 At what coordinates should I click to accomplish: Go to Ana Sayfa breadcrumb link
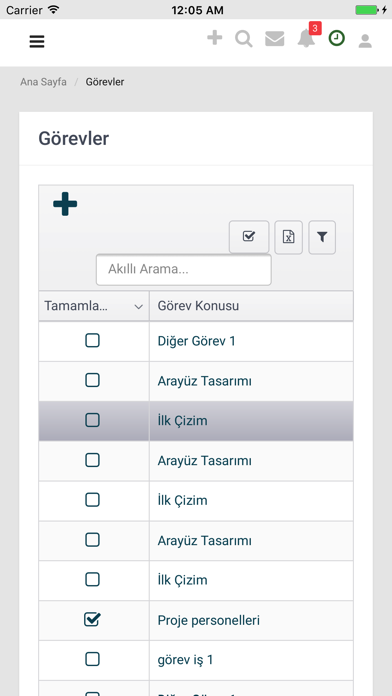point(43,82)
